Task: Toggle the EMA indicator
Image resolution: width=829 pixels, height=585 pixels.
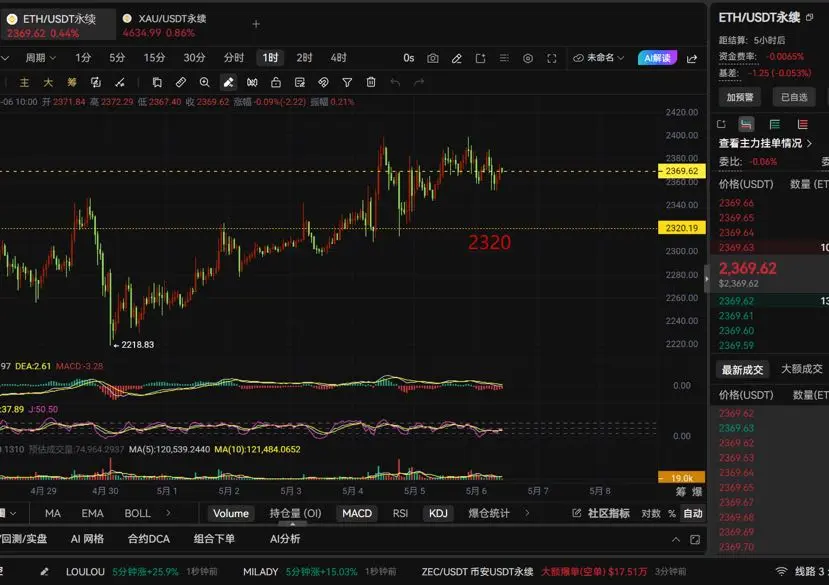Action: pos(93,513)
